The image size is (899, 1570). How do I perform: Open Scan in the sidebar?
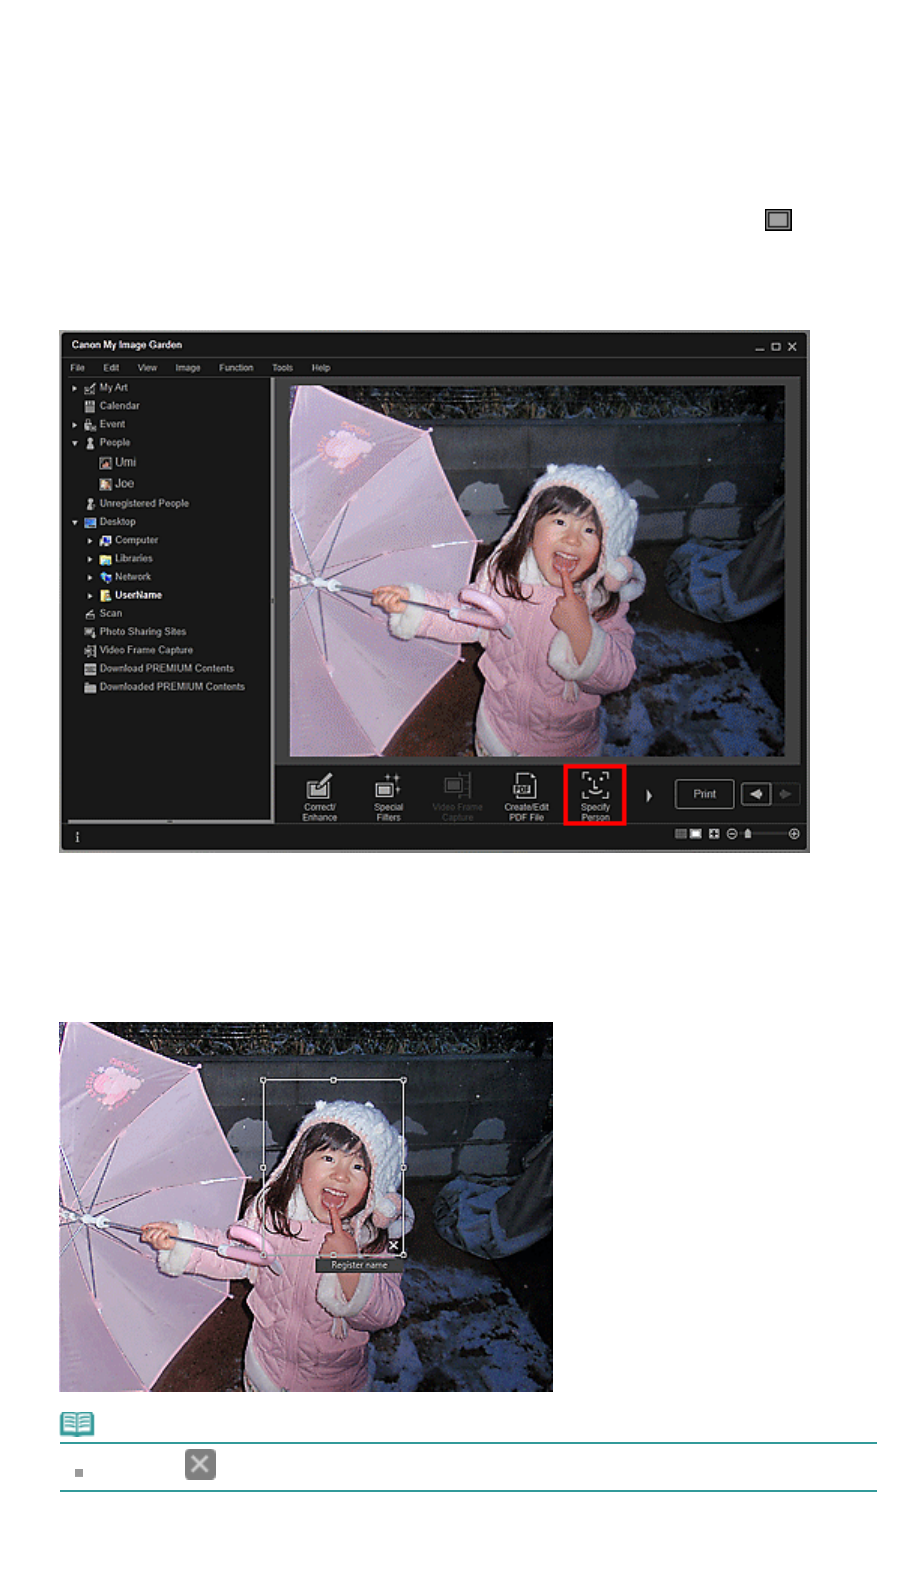tap(103, 614)
